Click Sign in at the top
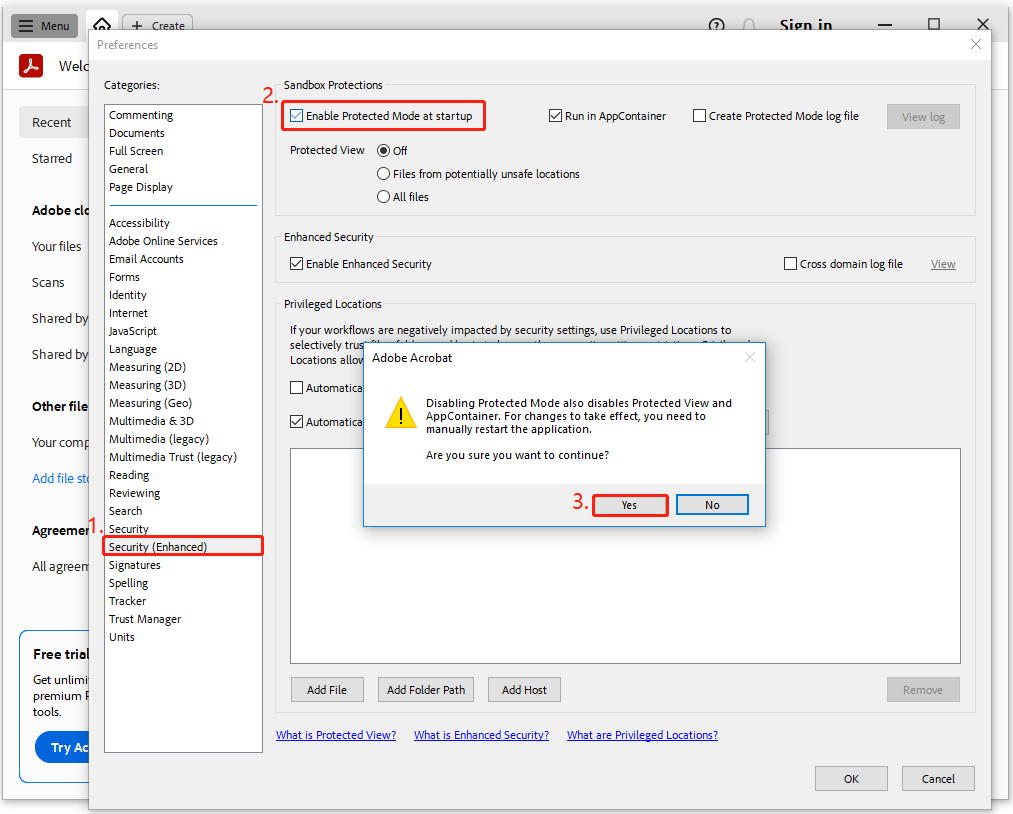 [x=806, y=25]
